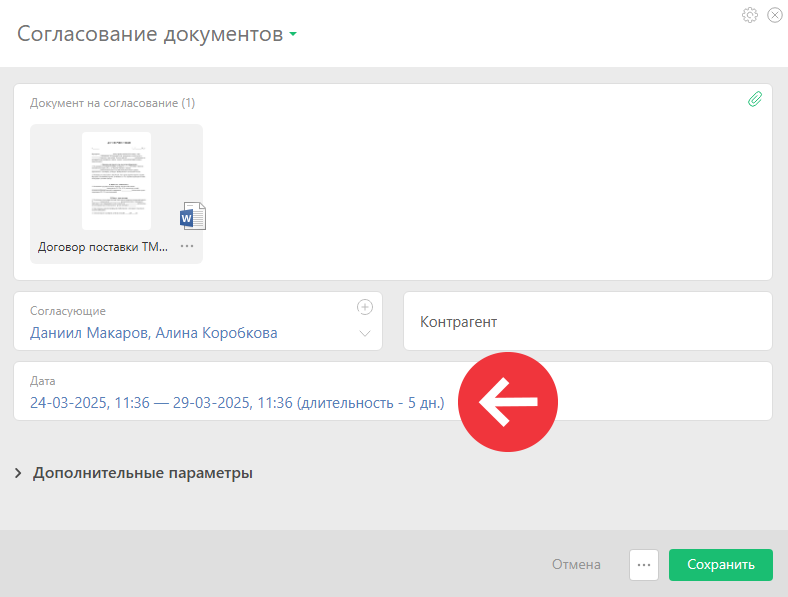Viewport: 788px width, 597px height.
Task: Open the document preview thumbnail
Action: 117,181
